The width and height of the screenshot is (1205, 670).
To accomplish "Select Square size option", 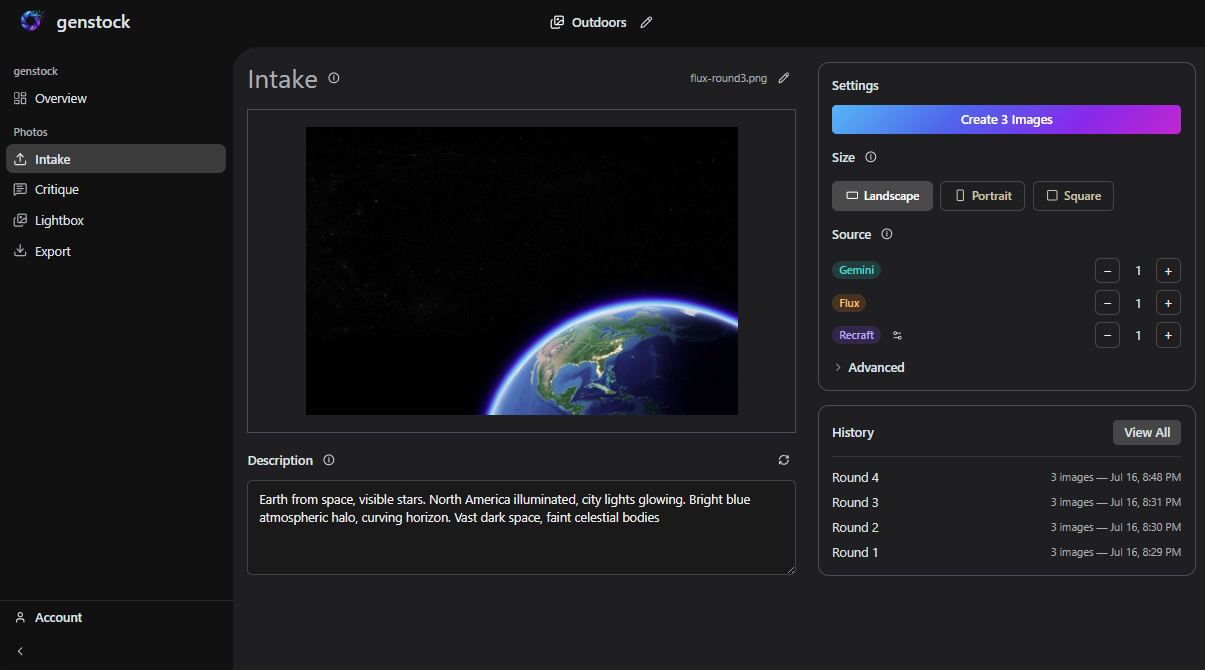I will [x=1073, y=196].
